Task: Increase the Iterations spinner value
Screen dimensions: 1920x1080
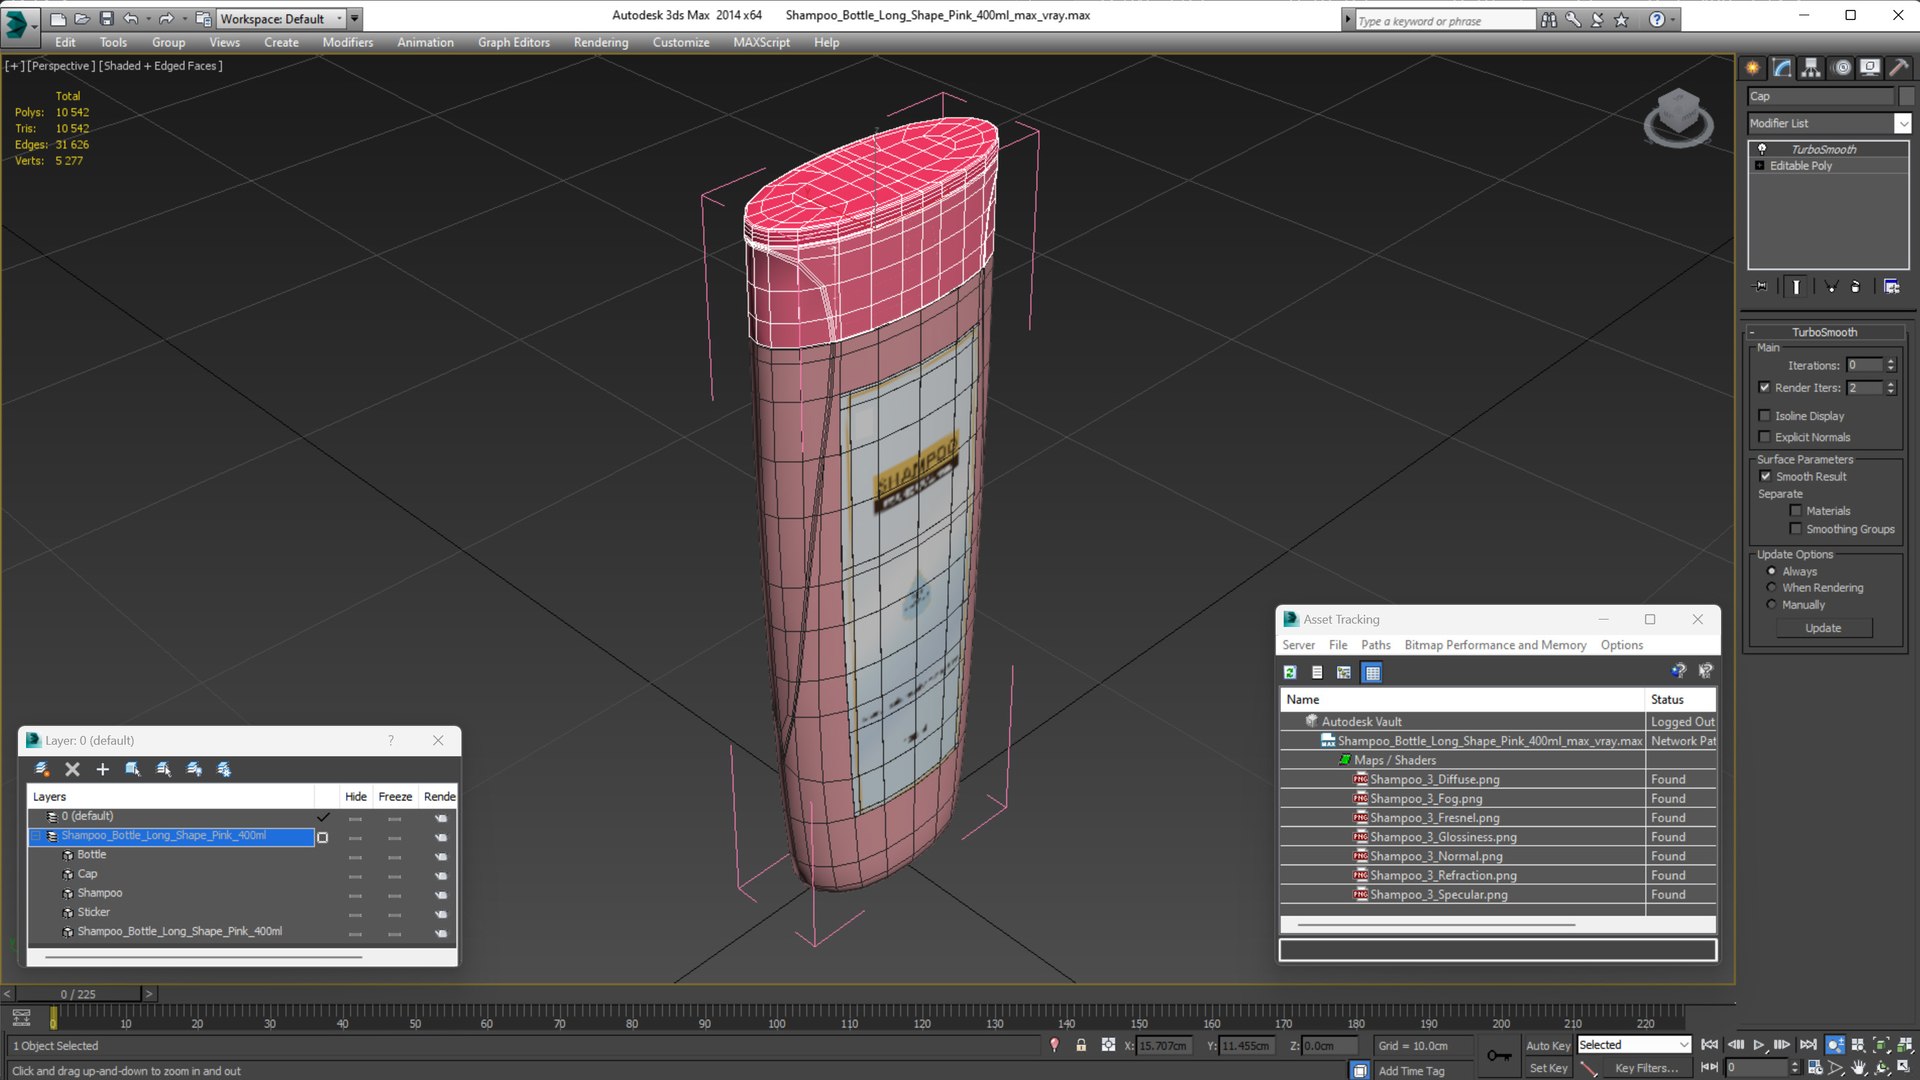Action: [1891, 362]
